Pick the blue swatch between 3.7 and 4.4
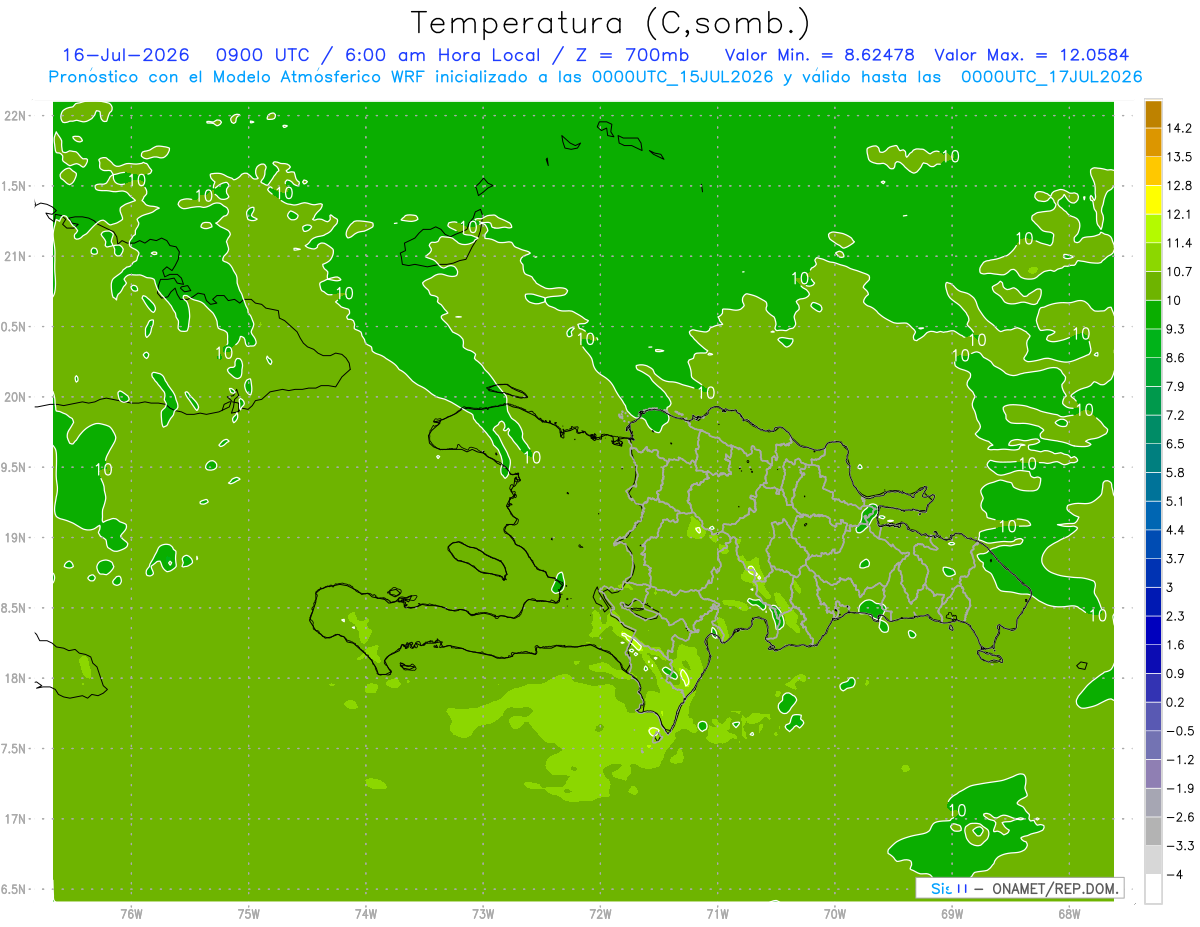 (1153, 544)
